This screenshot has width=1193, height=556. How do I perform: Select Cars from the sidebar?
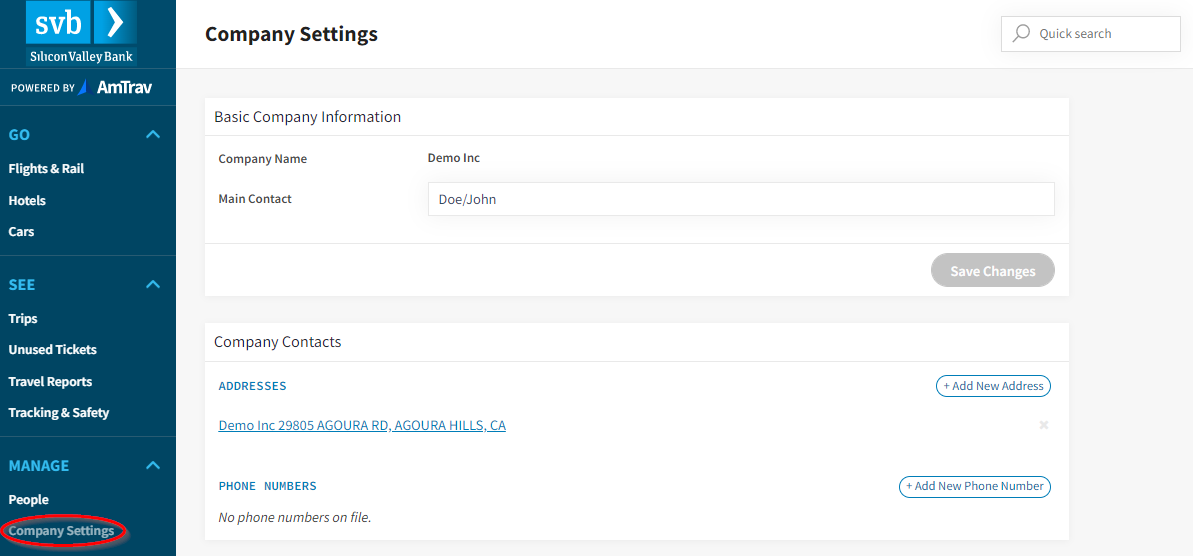tap(21, 231)
